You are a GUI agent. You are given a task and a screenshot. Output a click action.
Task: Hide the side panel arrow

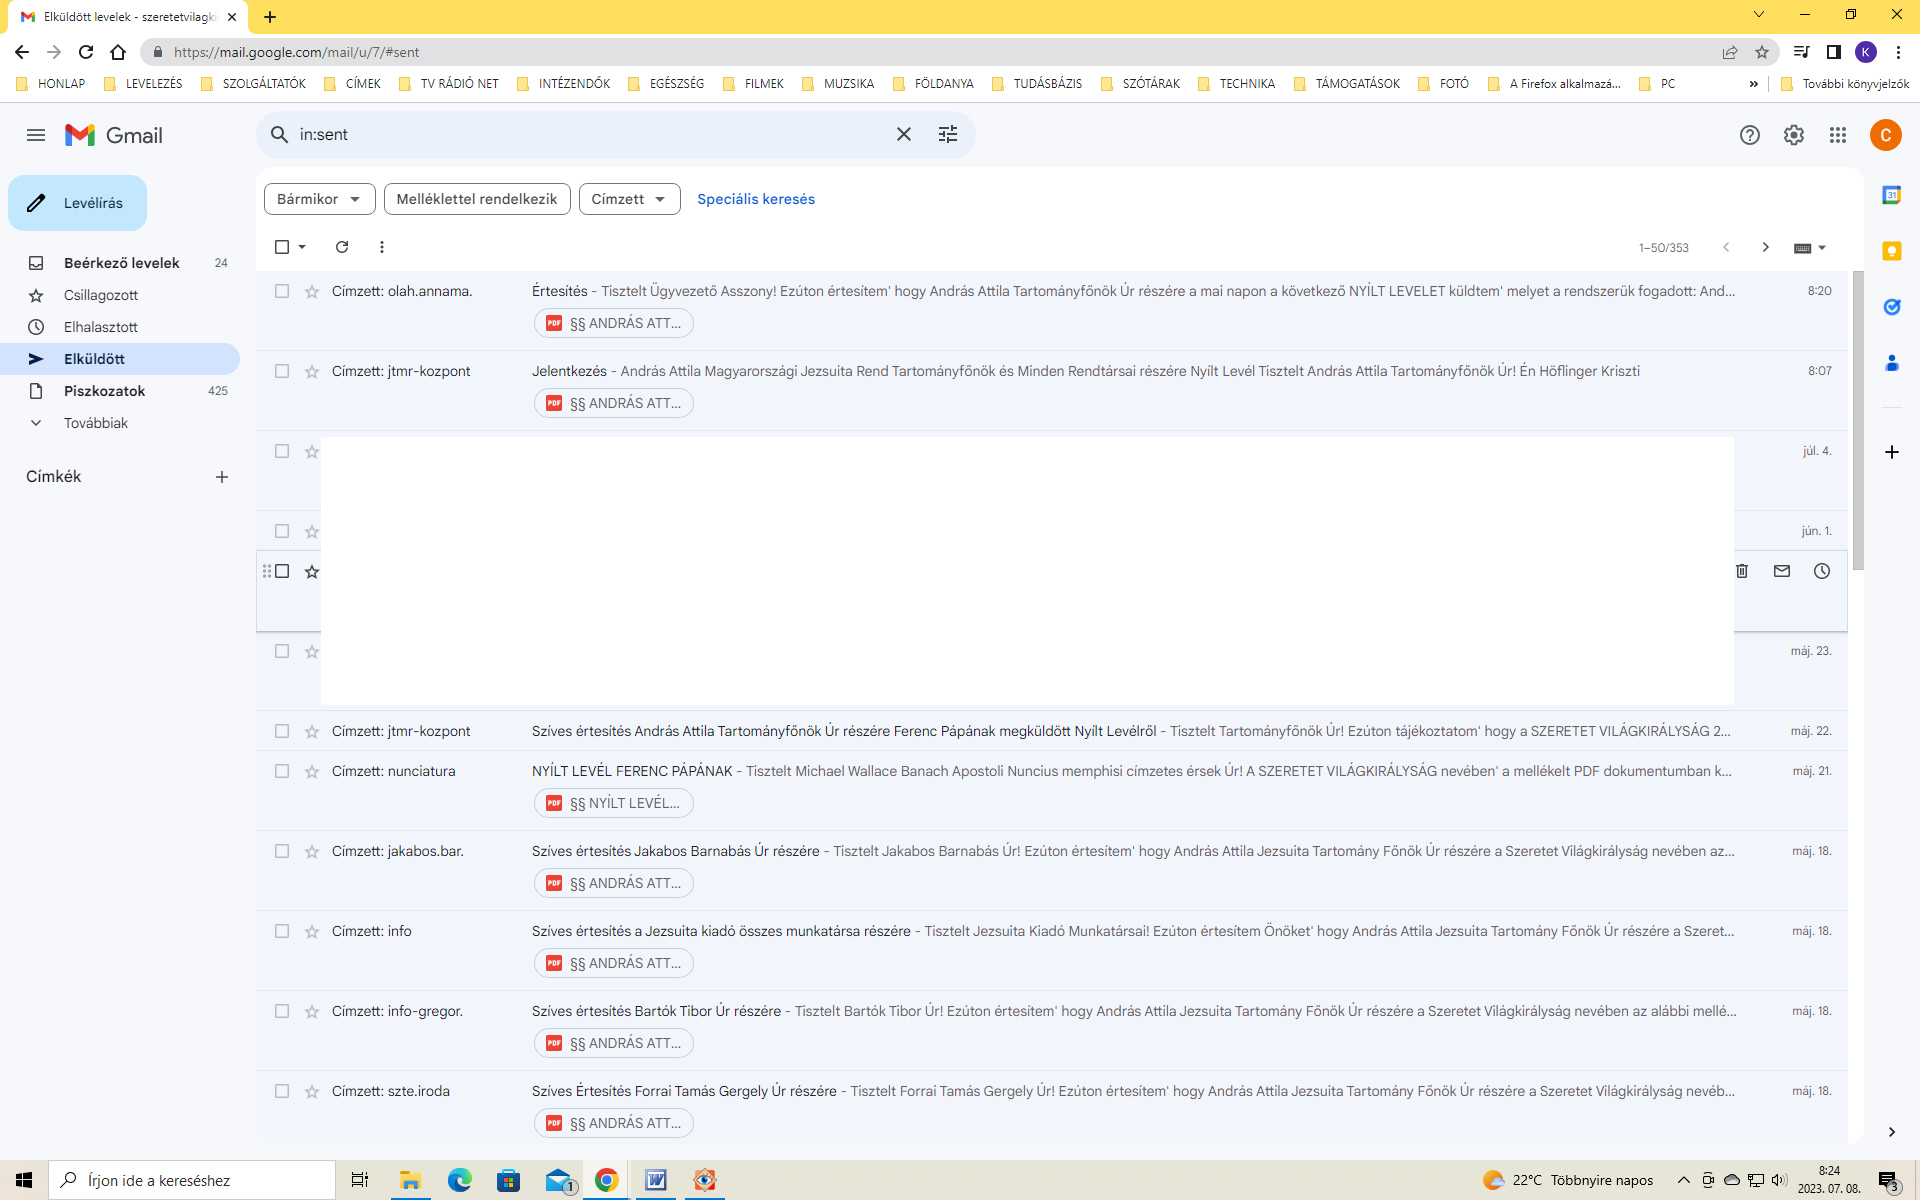[x=1892, y=1132]
